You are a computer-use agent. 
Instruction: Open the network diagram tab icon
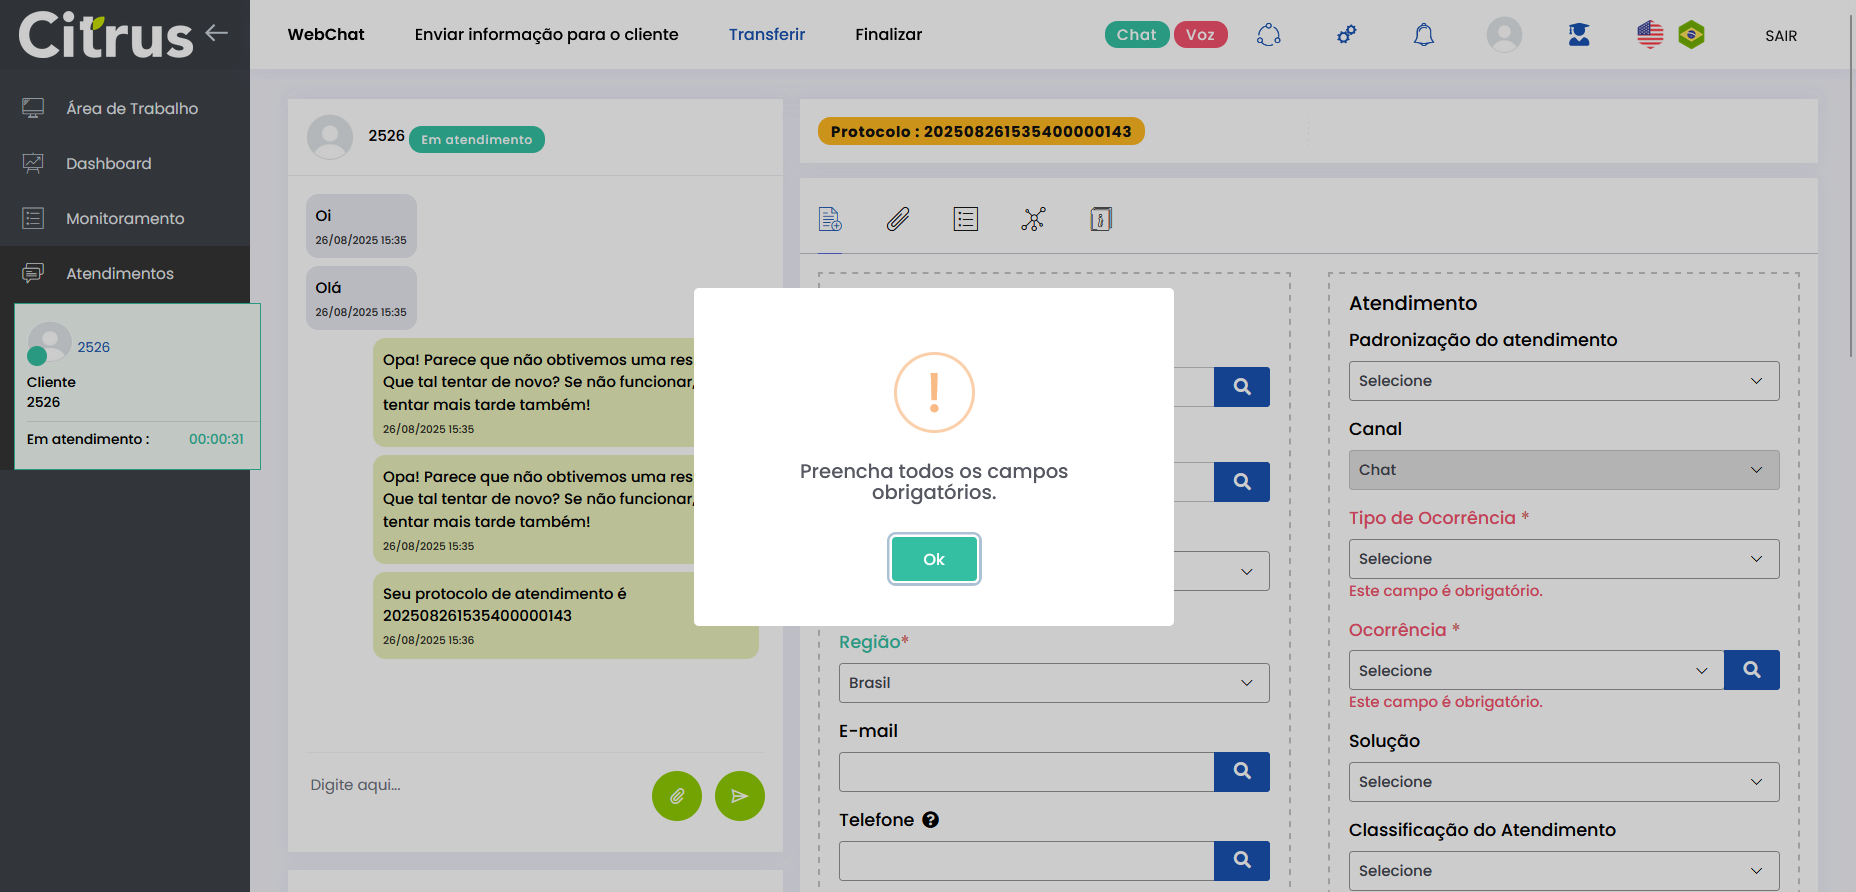pyautogui.click(x=1033, y=219)
